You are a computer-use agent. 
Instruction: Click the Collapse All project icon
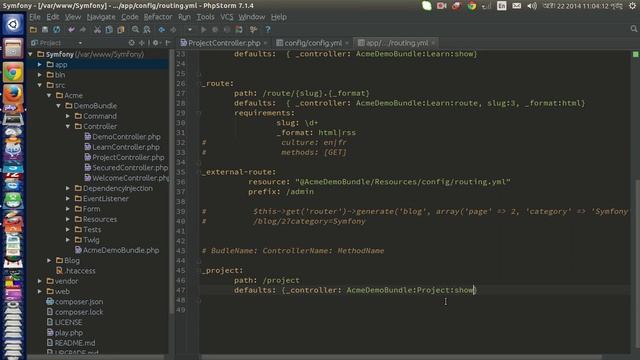click(x=142, y=42)
